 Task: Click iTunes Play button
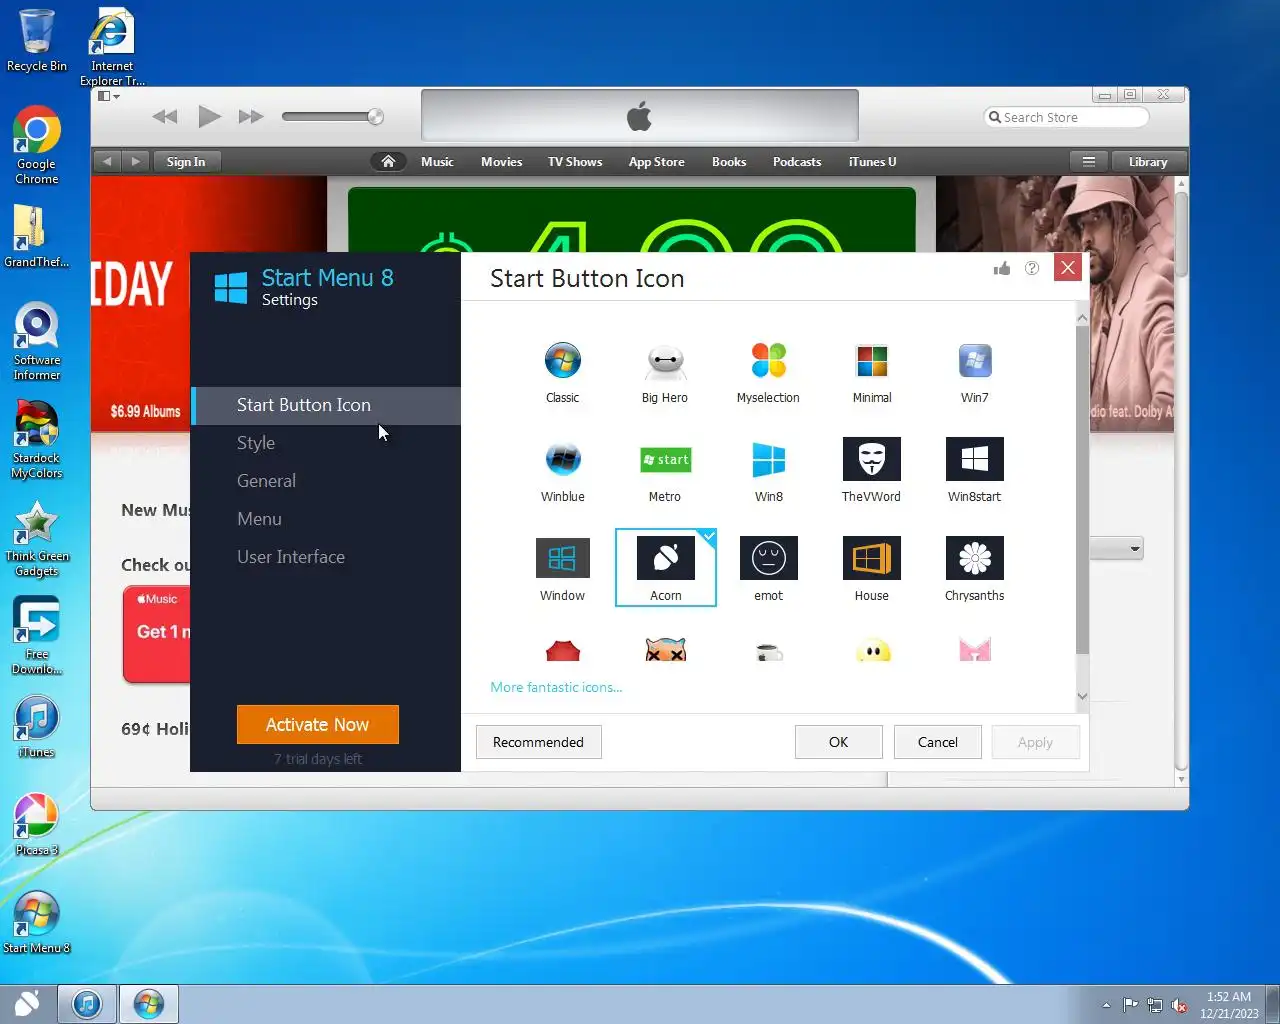point(209,117)
